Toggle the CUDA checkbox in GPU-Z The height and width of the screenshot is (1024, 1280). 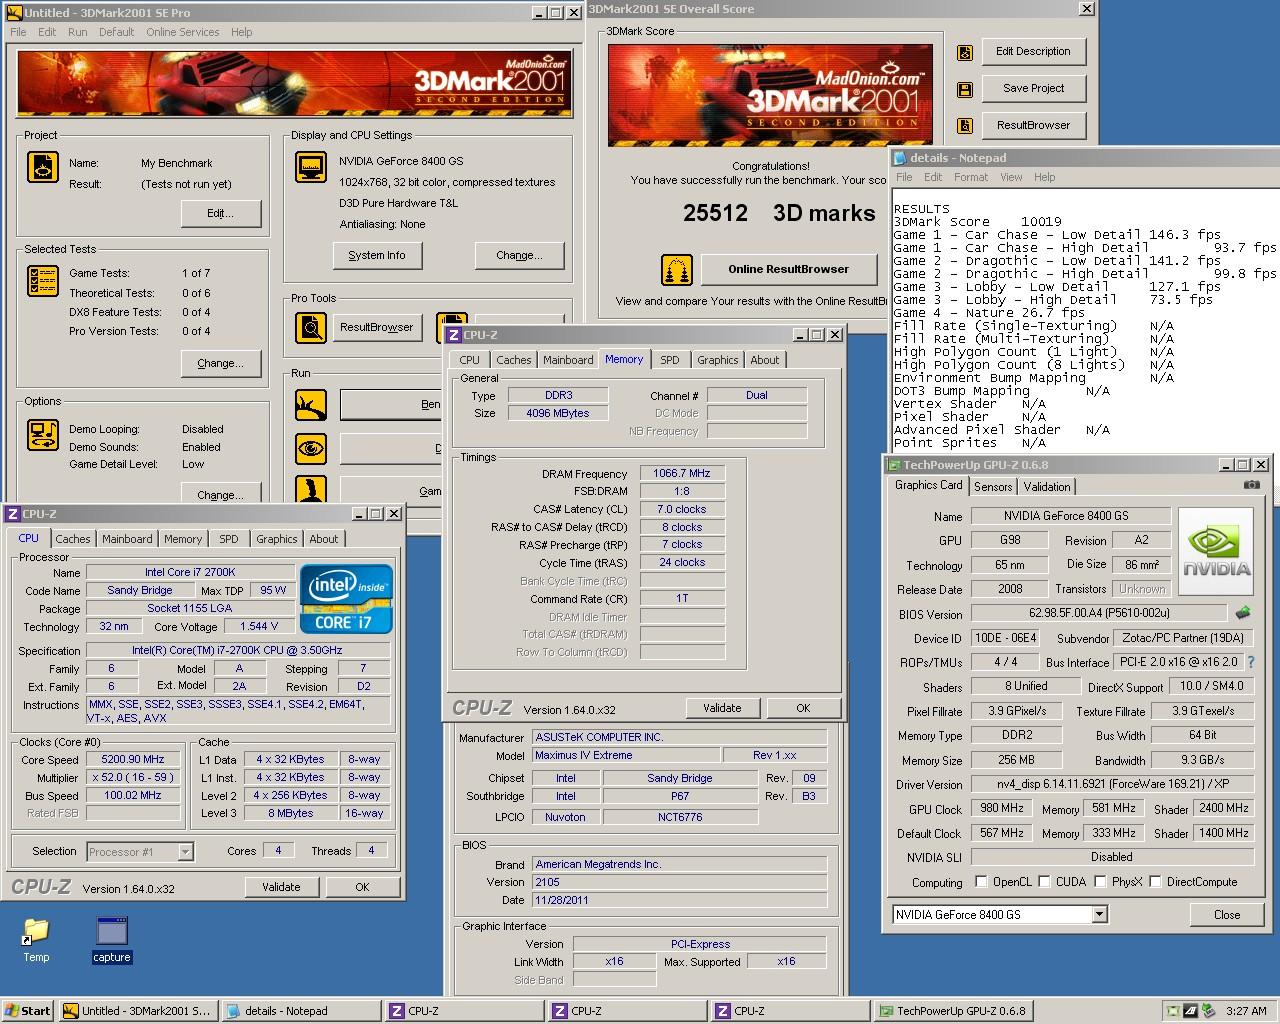pos(1045,882)
